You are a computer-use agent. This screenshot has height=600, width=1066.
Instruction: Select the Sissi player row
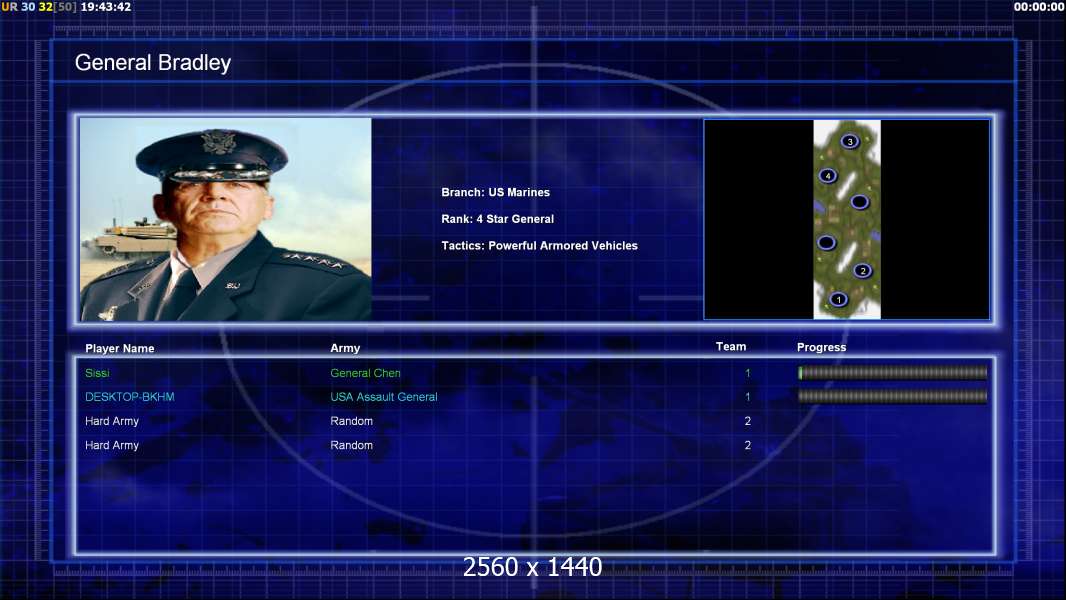coord(536,373)
